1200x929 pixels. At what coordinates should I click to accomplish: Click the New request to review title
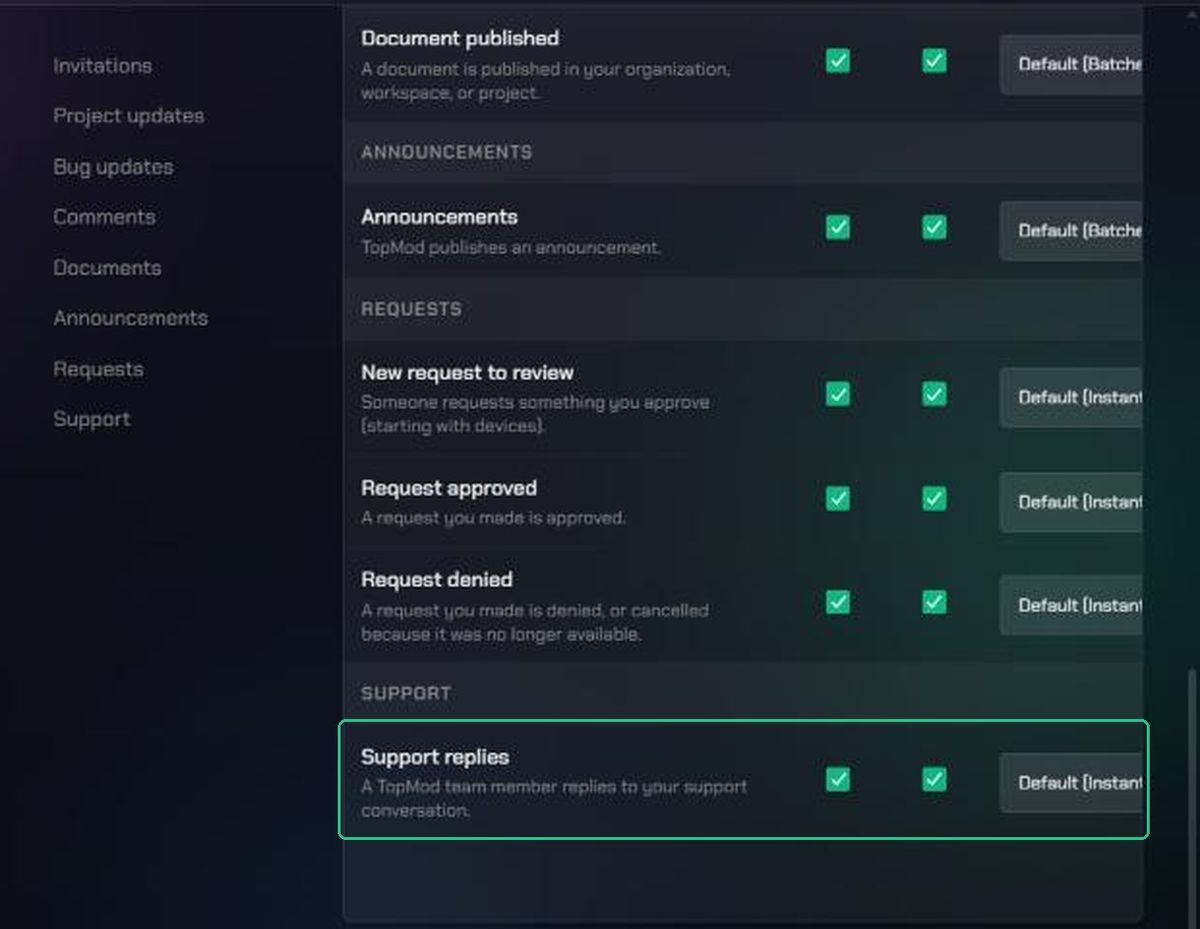(467, 373)
